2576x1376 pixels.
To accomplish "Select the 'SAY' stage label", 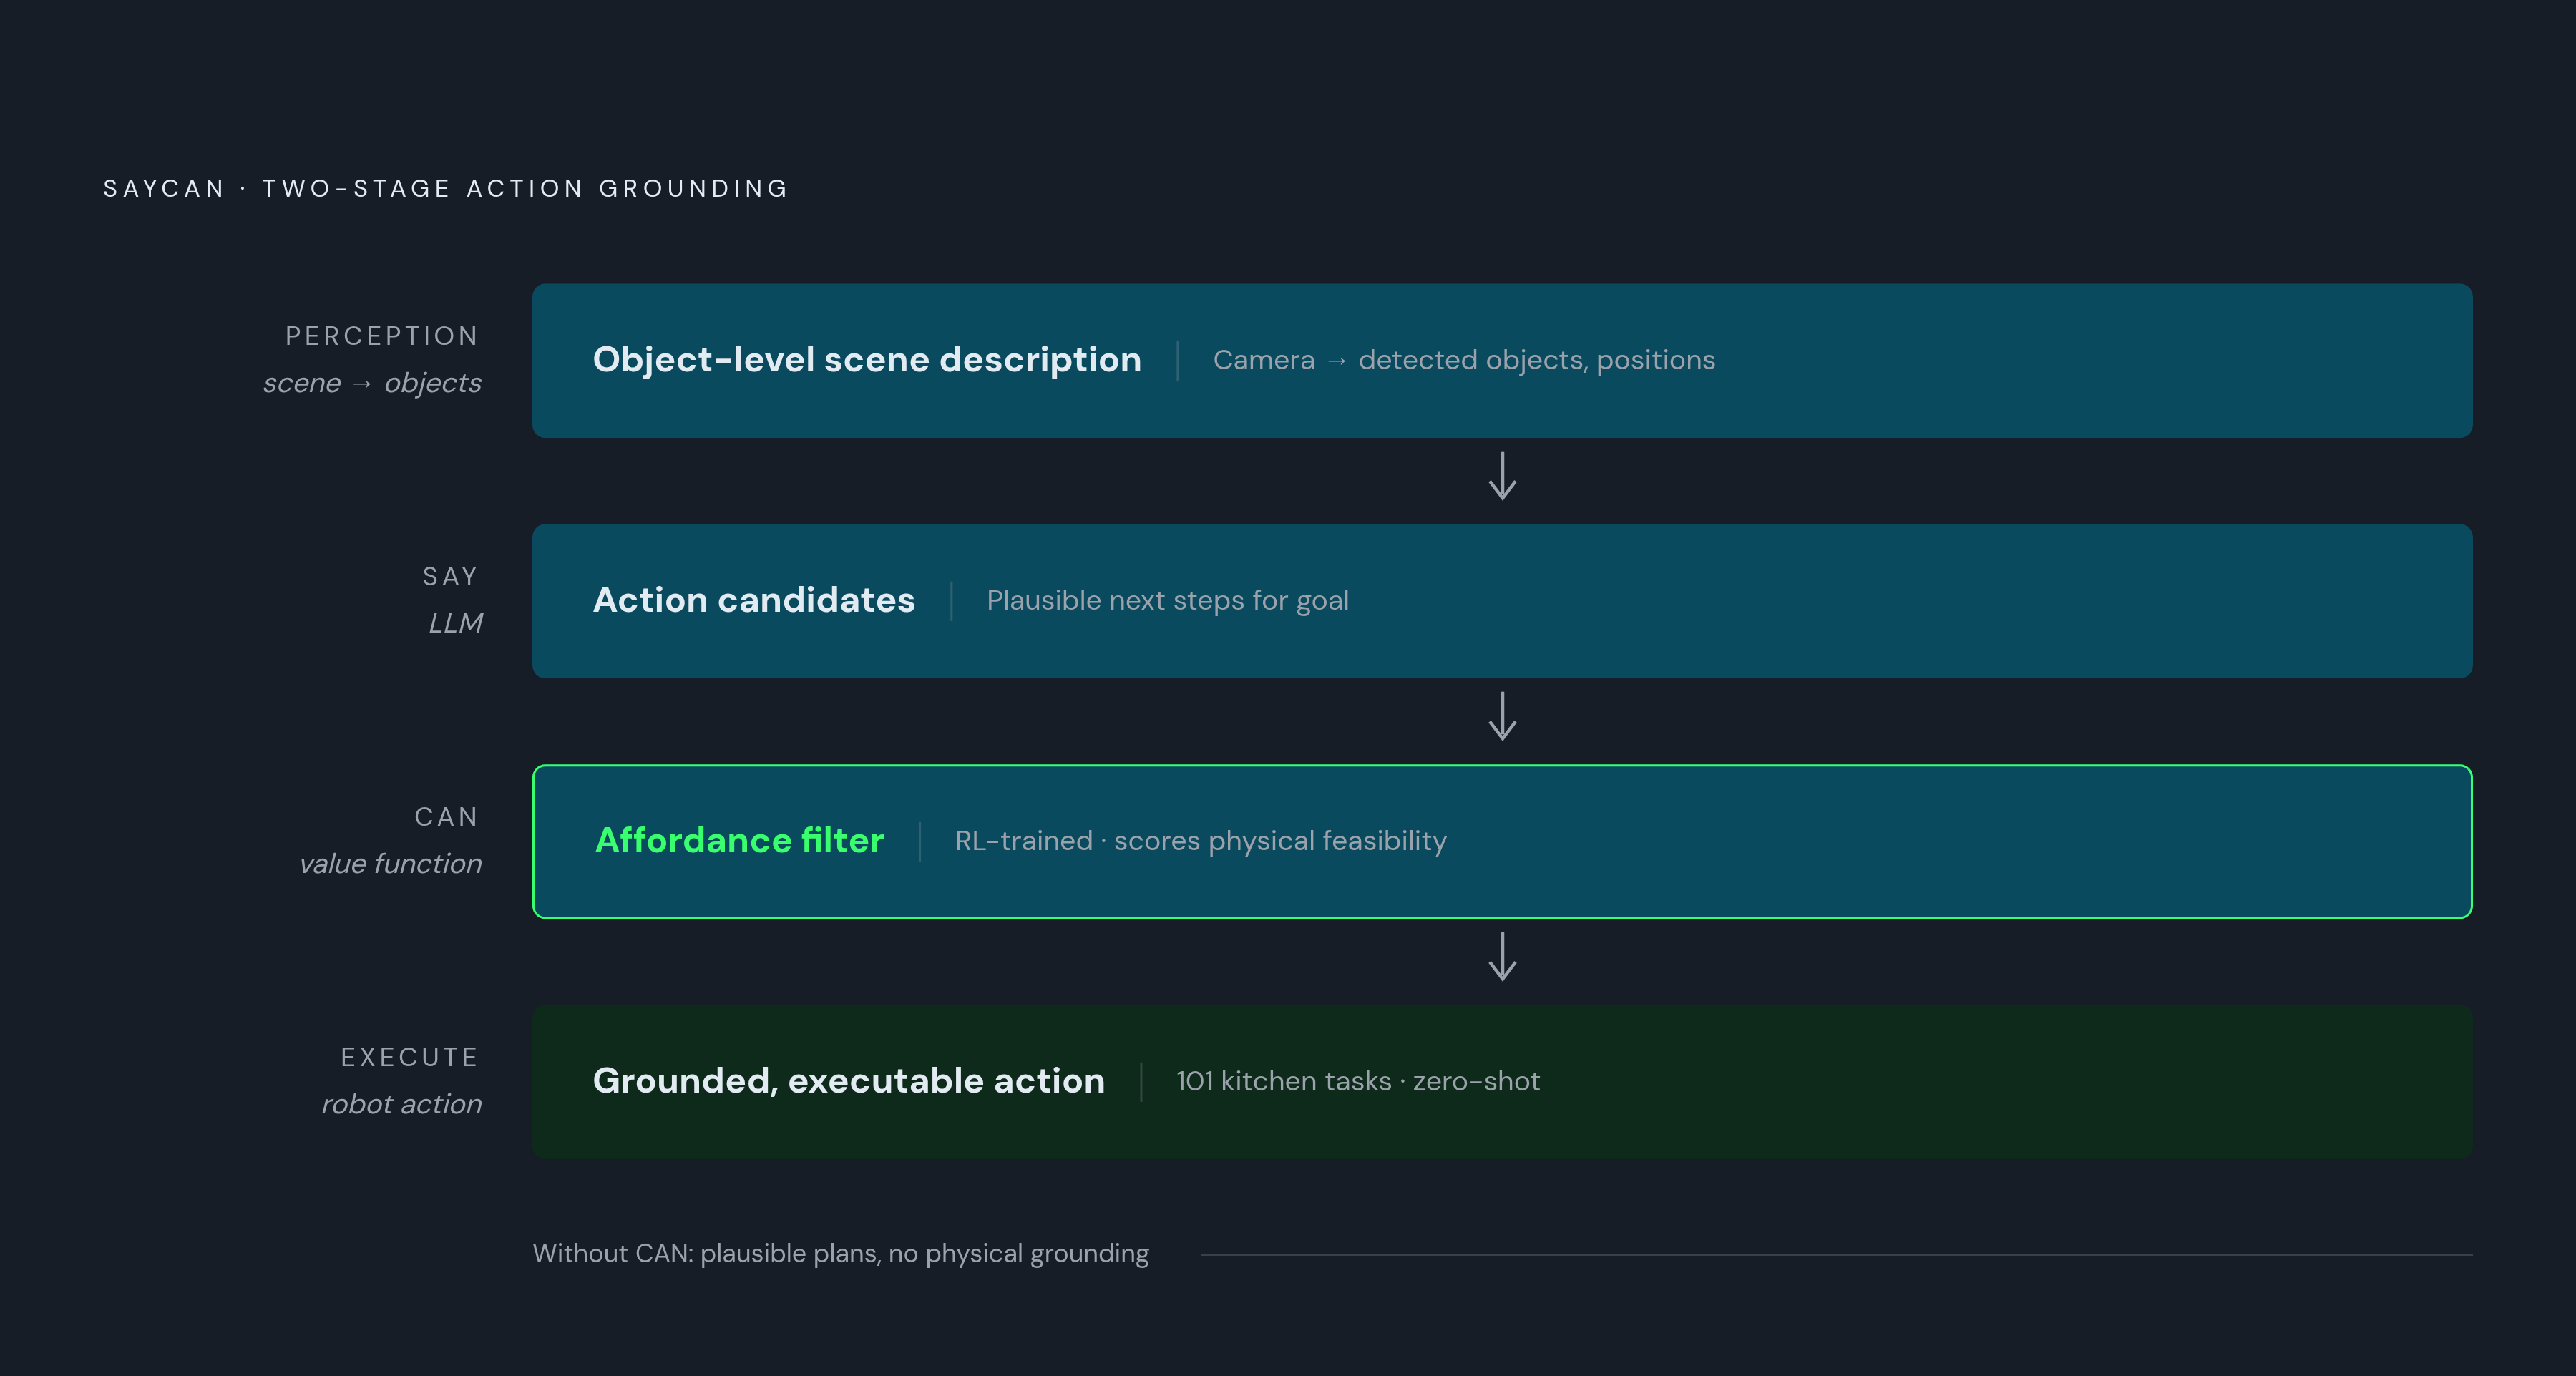I will pyautogui.click(x=450, y=576).
